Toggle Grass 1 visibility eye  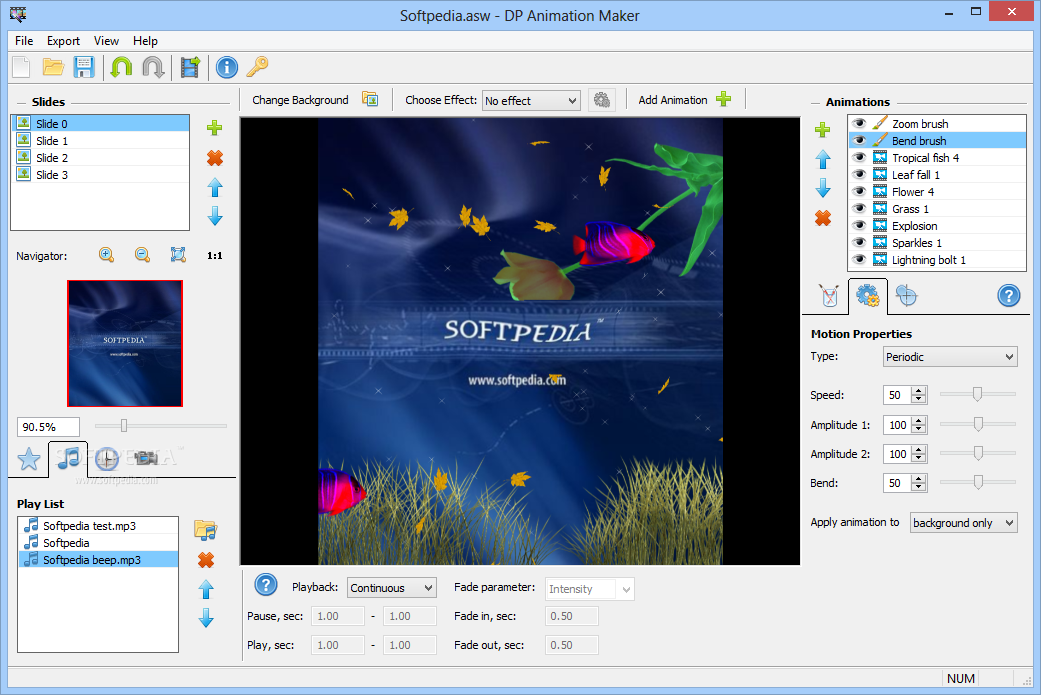coord(859,209)
